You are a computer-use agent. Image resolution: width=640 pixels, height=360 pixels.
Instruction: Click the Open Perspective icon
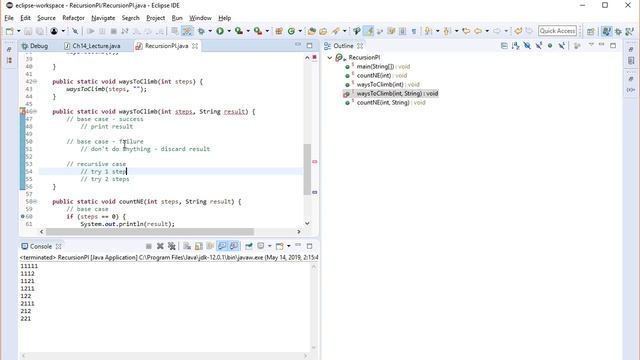[x=590, y=31]
